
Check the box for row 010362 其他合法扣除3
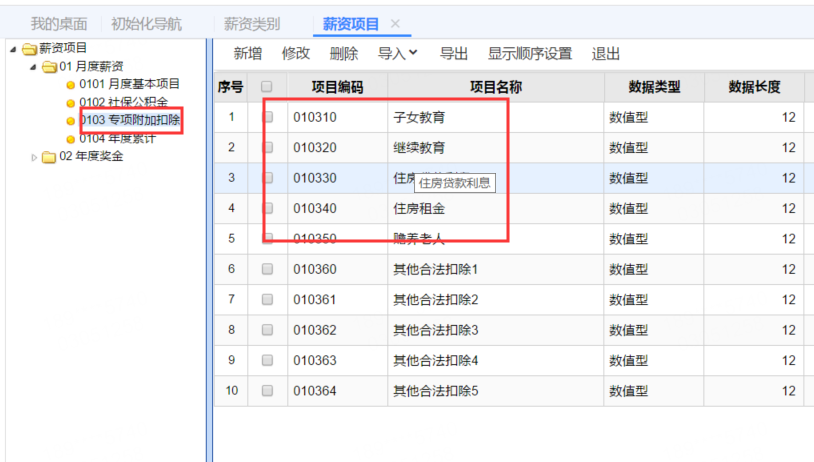(267, 330)
